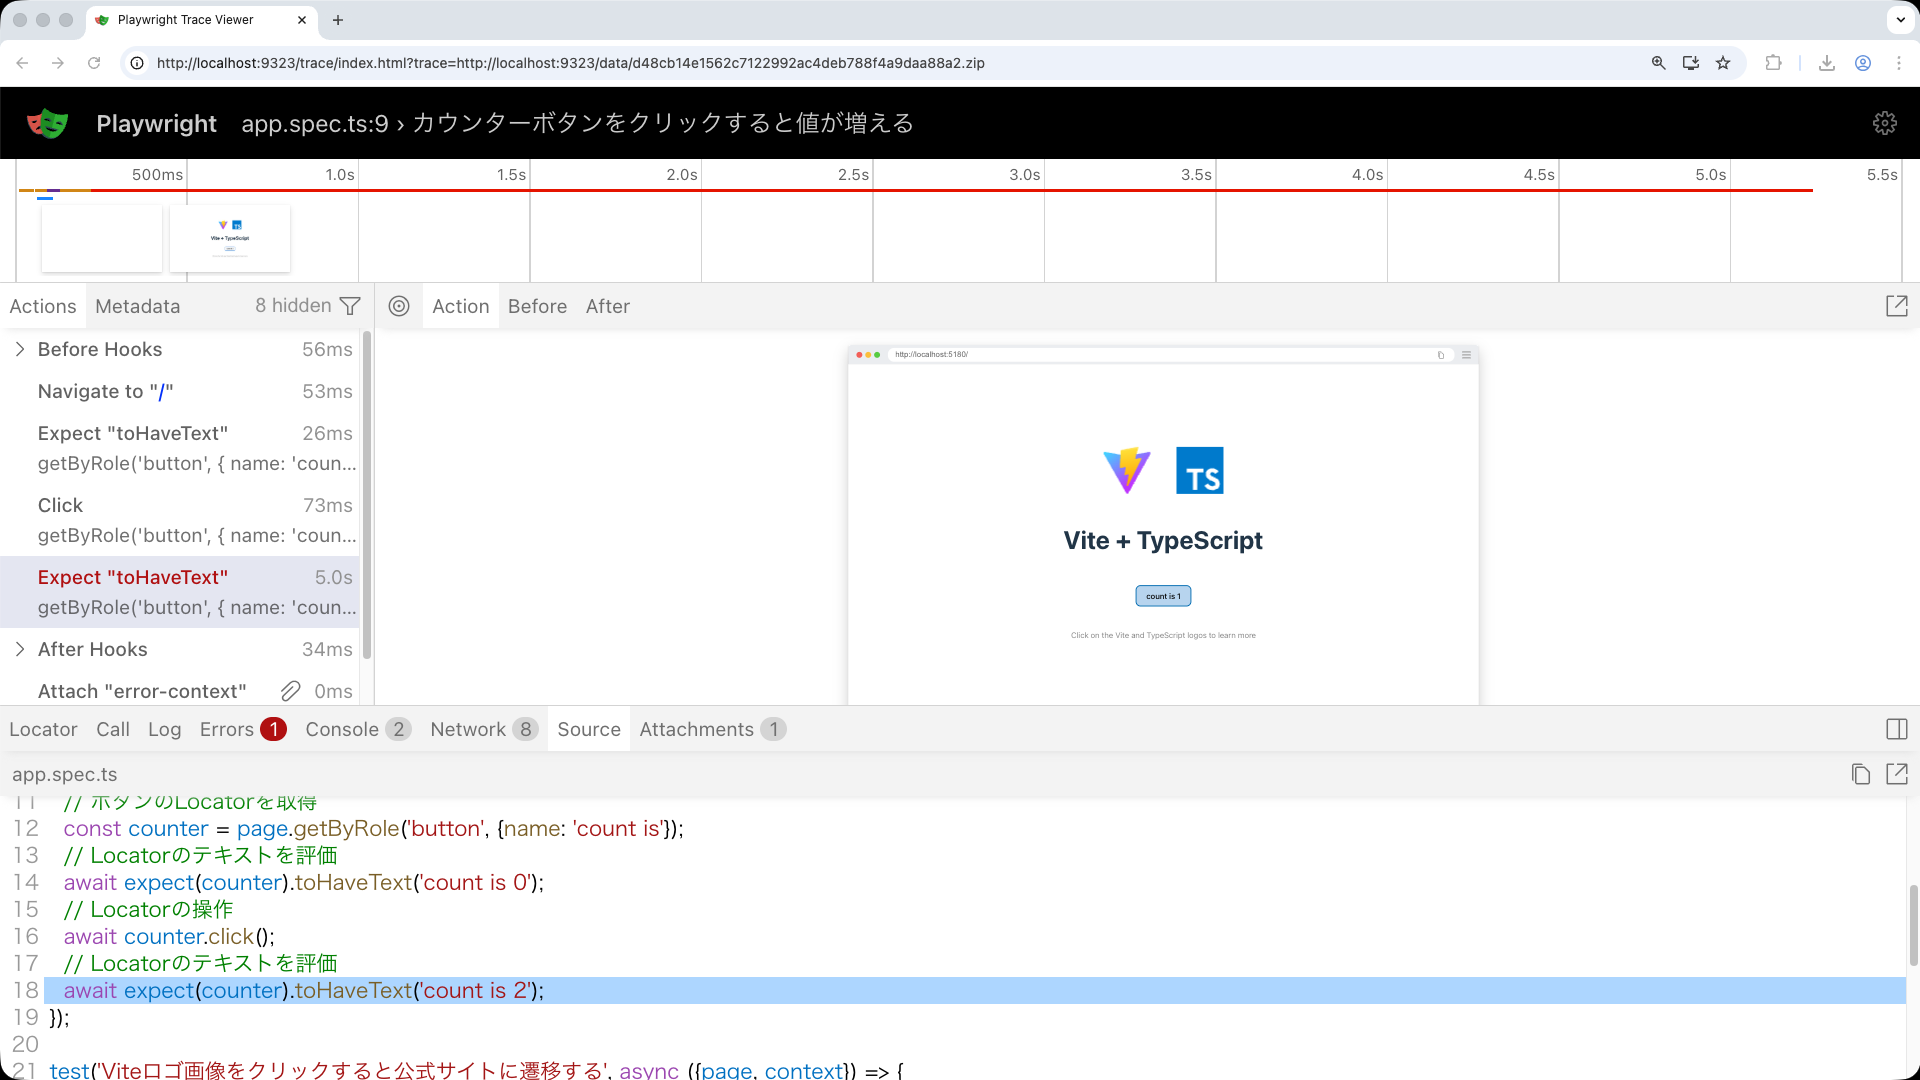1920x1080 pixels.
Task: Bookmark page with the star icon
Action: click(x=1723, y=63)
